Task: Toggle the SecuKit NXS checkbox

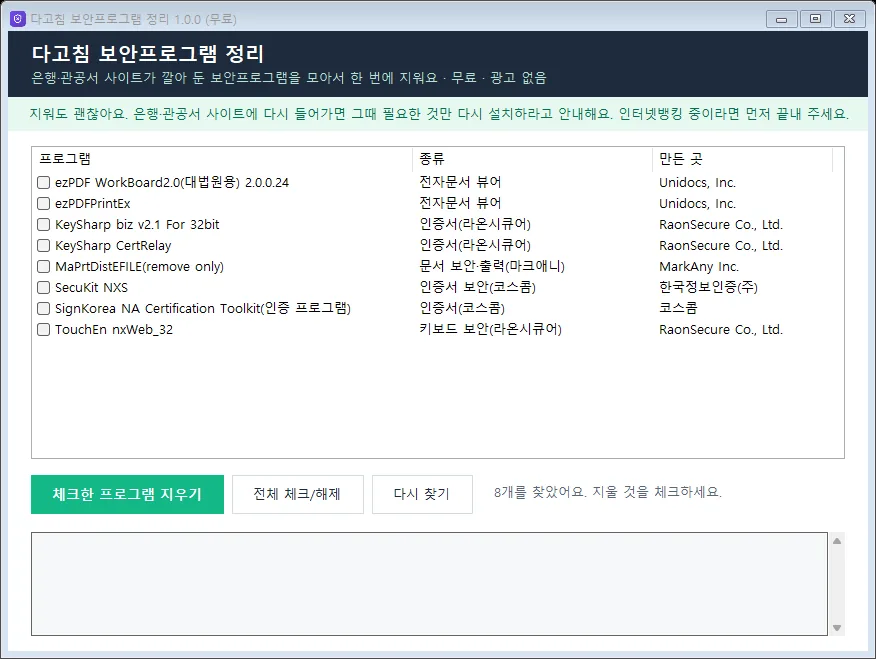Action: pos(43,287)
